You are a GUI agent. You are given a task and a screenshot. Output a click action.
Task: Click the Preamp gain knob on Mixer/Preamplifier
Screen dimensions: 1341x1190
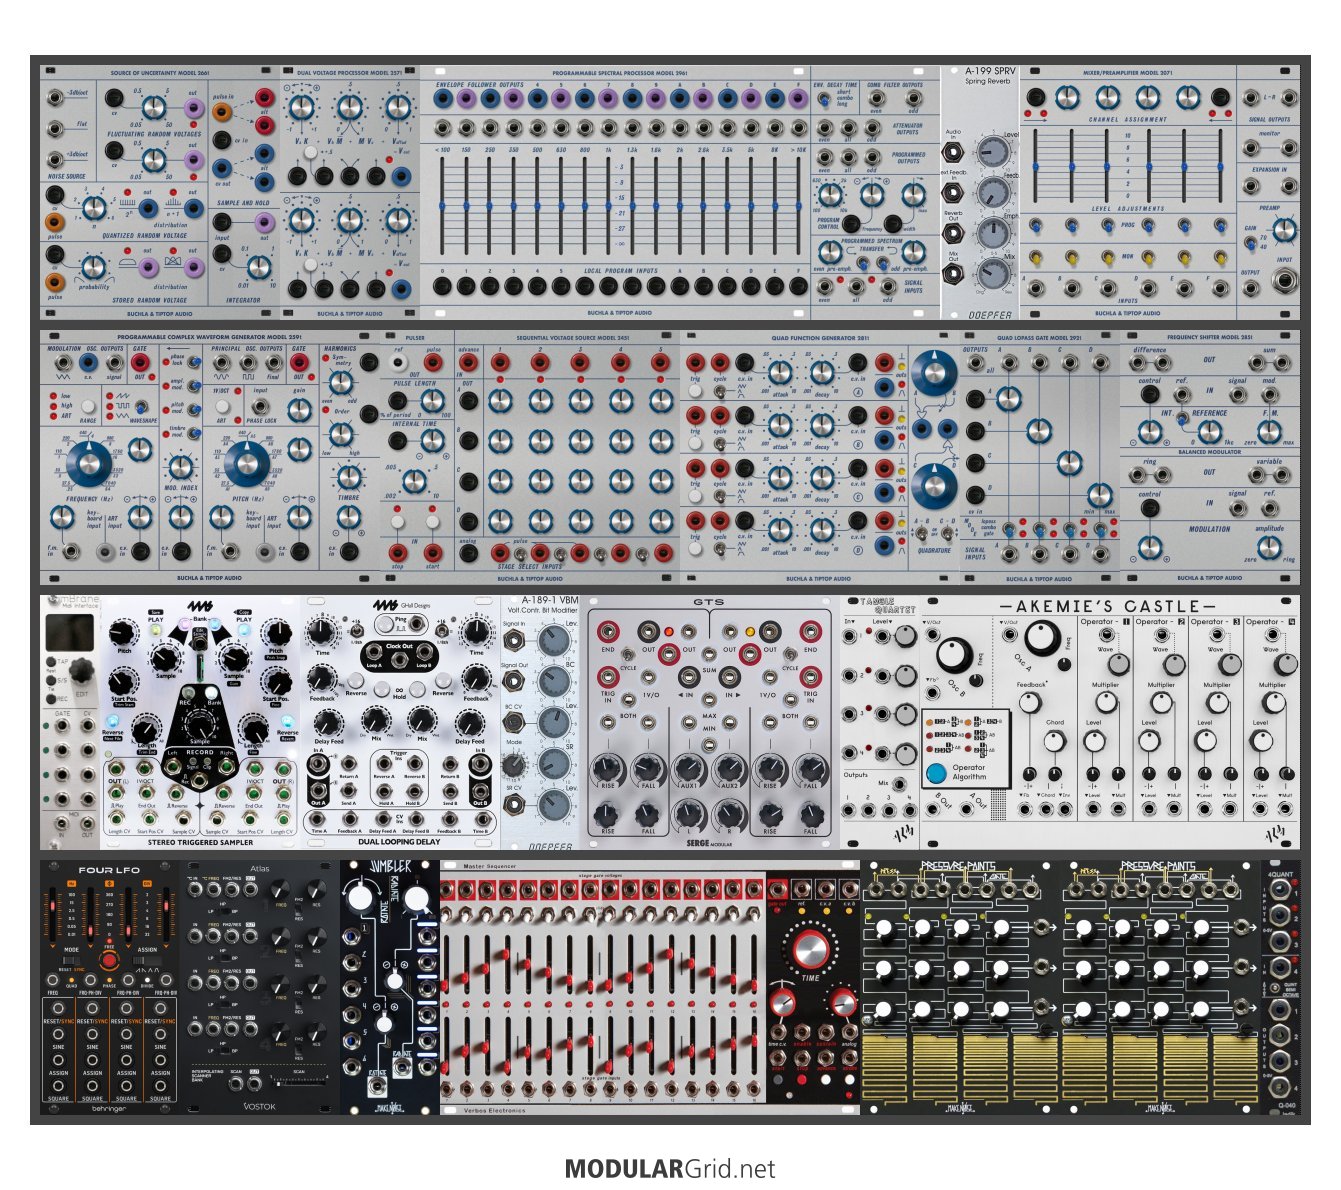pos(1285,231)
